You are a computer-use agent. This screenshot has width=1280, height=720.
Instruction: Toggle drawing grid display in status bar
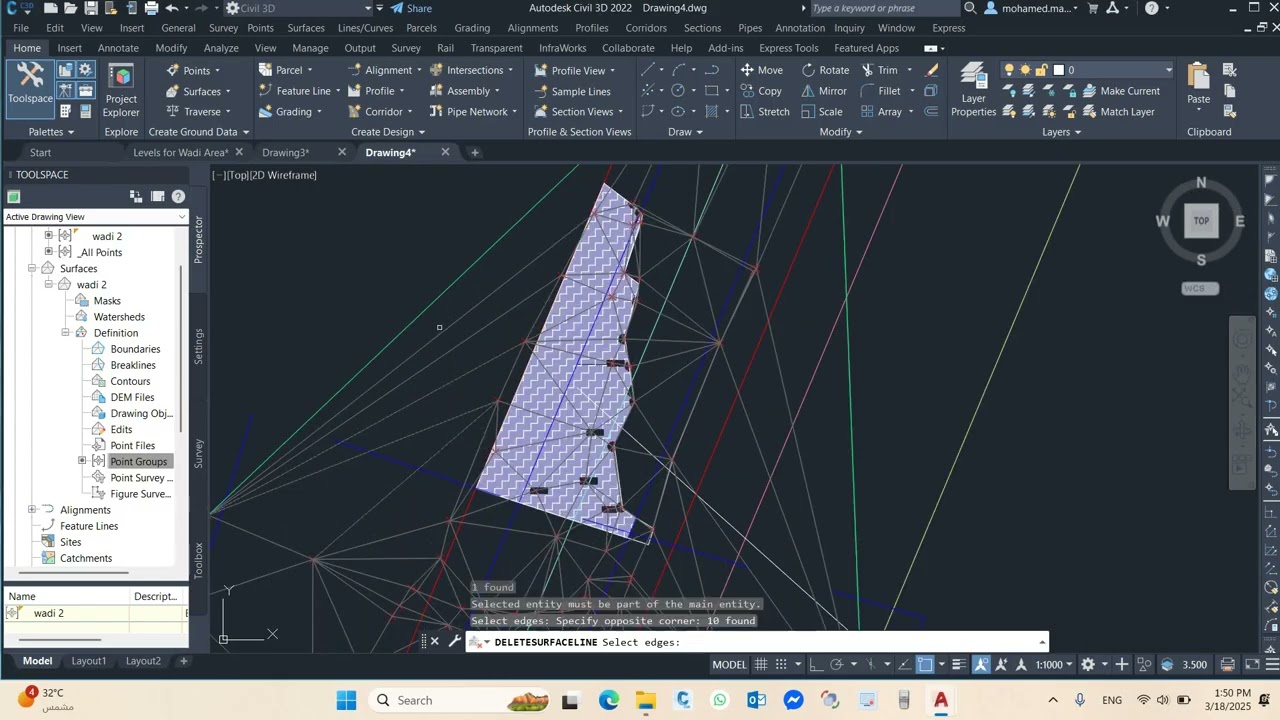click(x=761, y=665)
